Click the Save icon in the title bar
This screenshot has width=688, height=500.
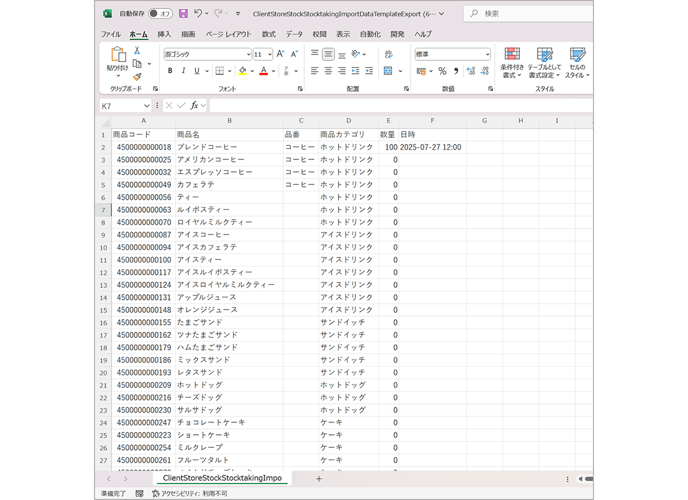pos(183,14)
